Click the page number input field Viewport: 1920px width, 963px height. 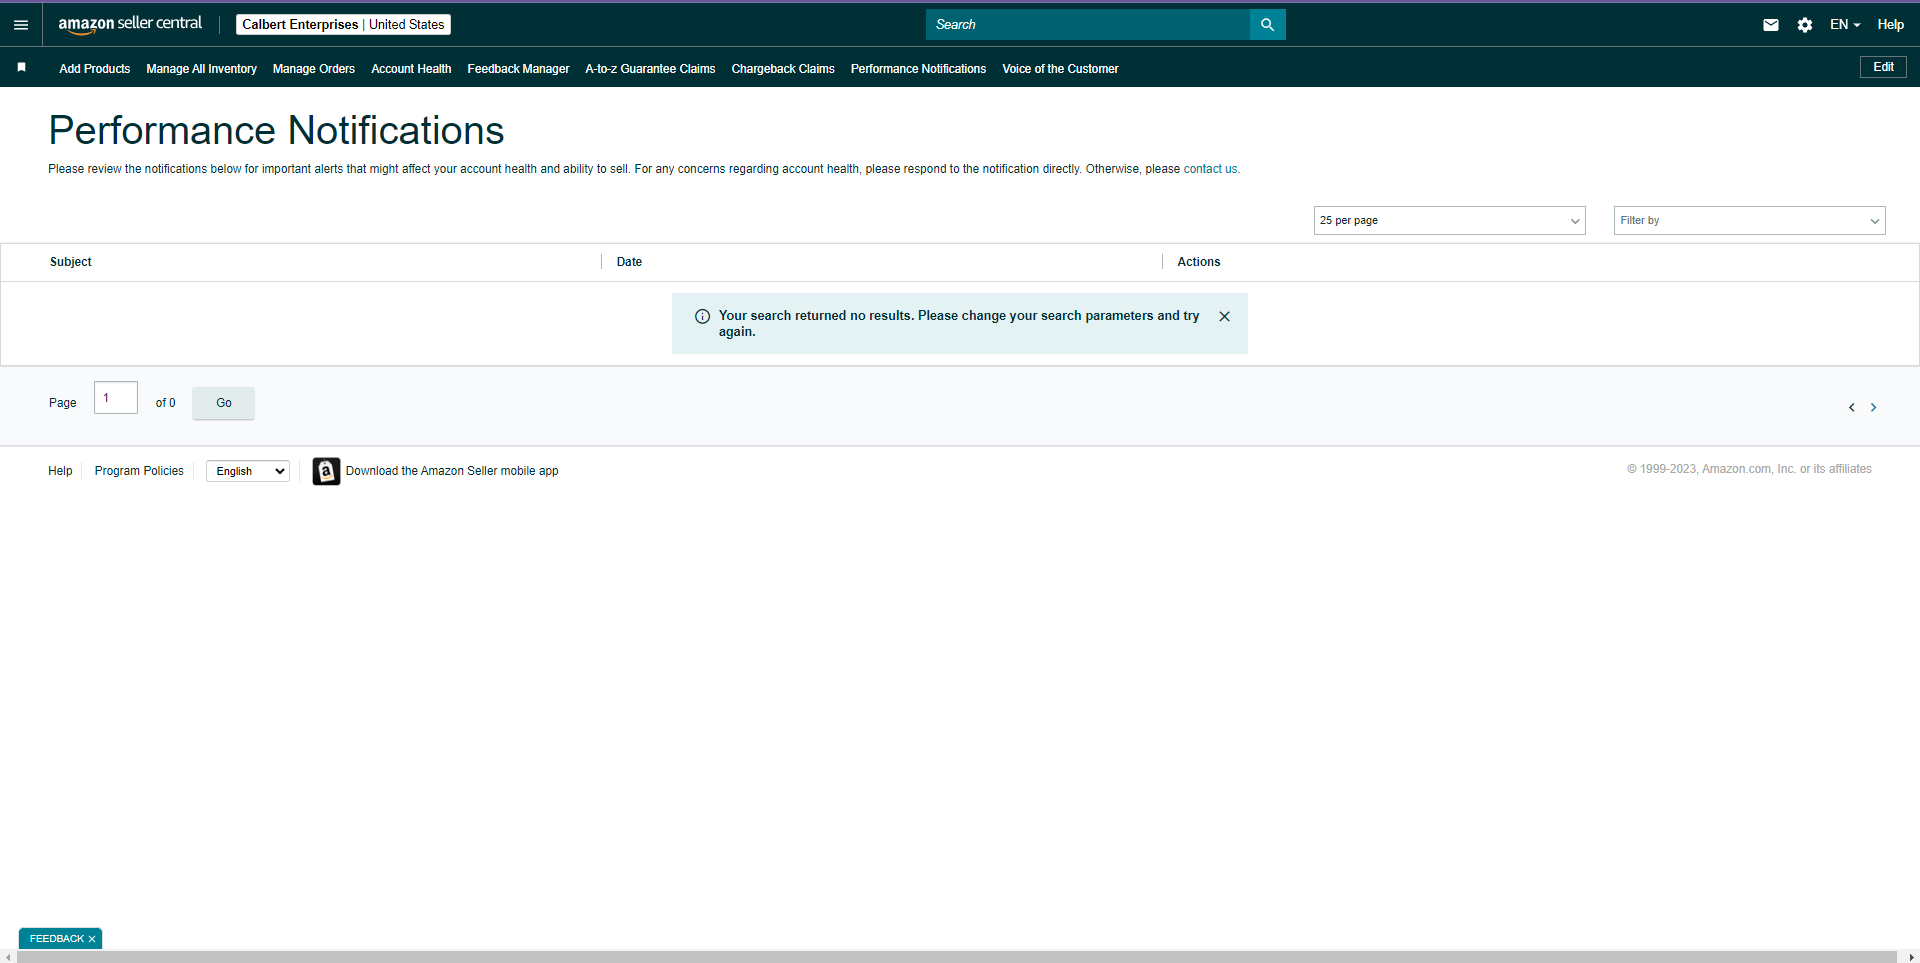pyautogui.click(x=116, y=398)
